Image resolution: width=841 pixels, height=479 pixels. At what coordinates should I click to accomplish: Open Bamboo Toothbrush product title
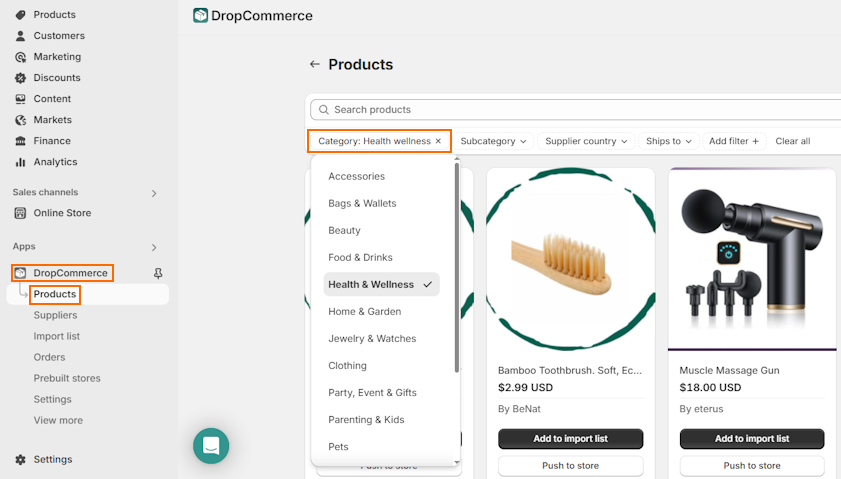coord(570,371)
